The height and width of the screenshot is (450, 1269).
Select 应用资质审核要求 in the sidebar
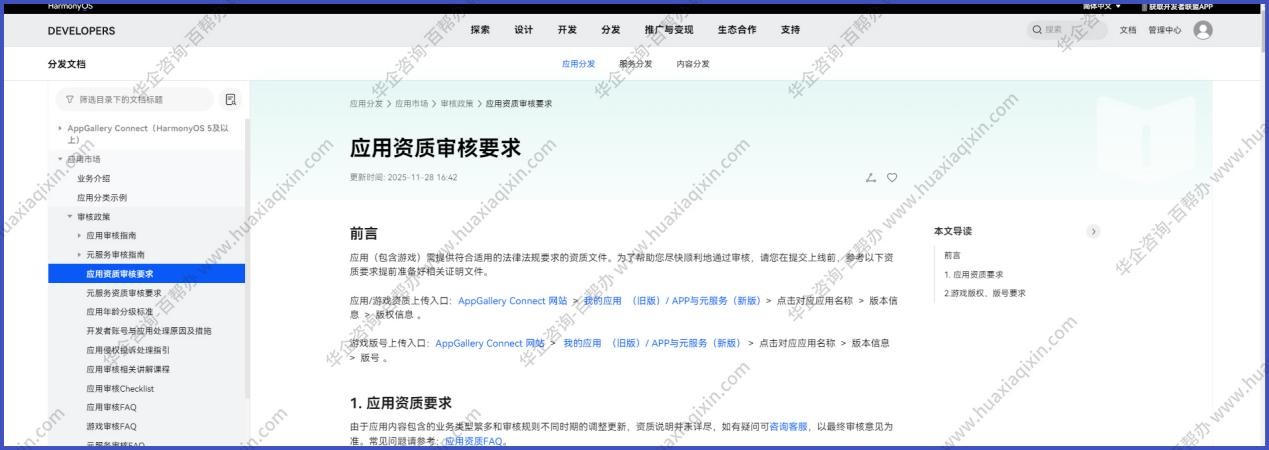[146, 273]
